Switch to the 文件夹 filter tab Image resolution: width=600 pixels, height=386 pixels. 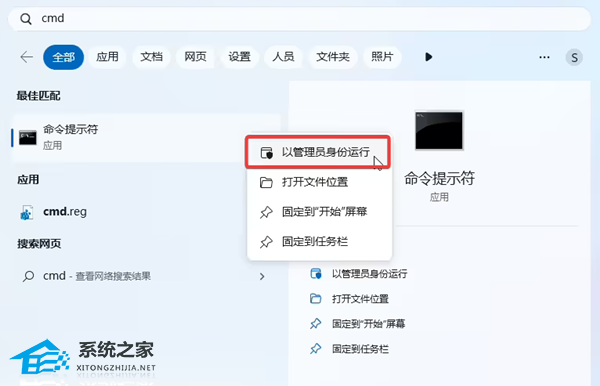click(x=333, y=57)
